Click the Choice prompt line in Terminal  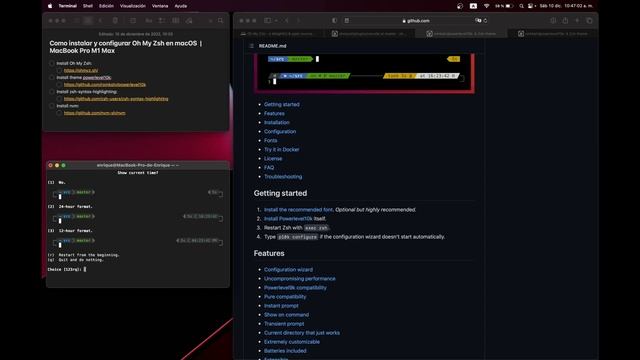point(67,269)
